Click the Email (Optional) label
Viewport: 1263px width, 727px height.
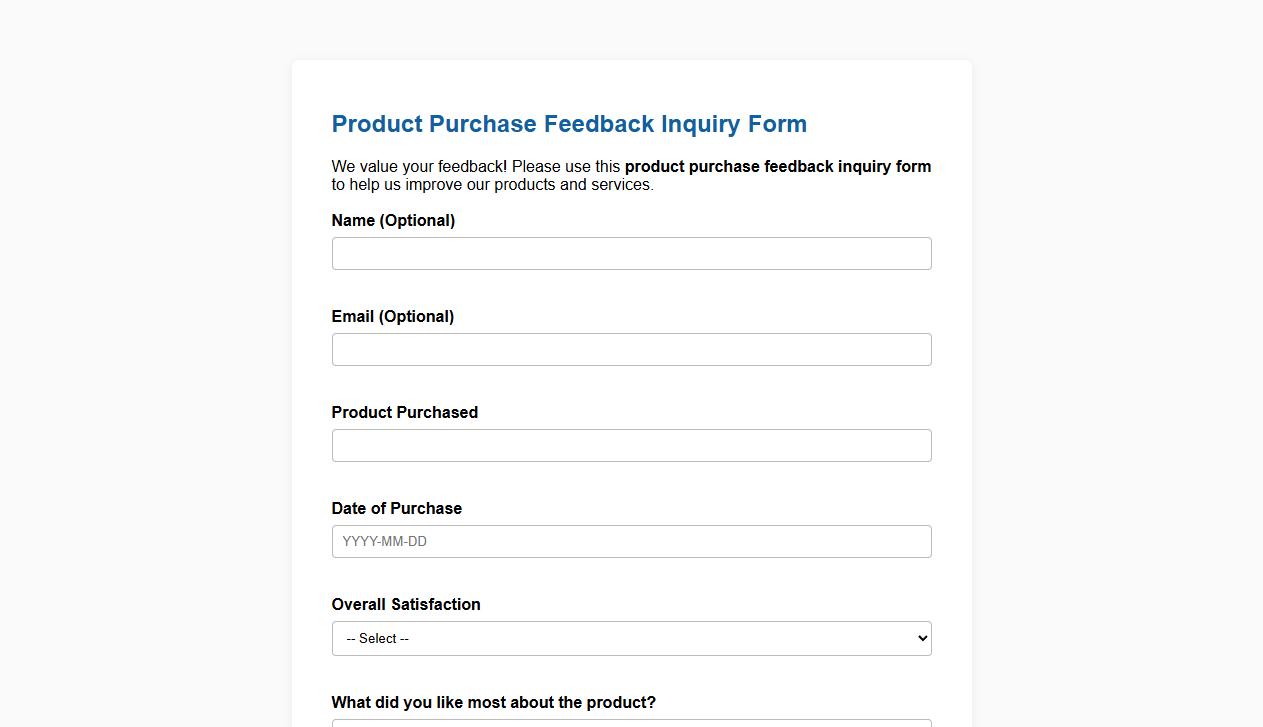(393, 316)
